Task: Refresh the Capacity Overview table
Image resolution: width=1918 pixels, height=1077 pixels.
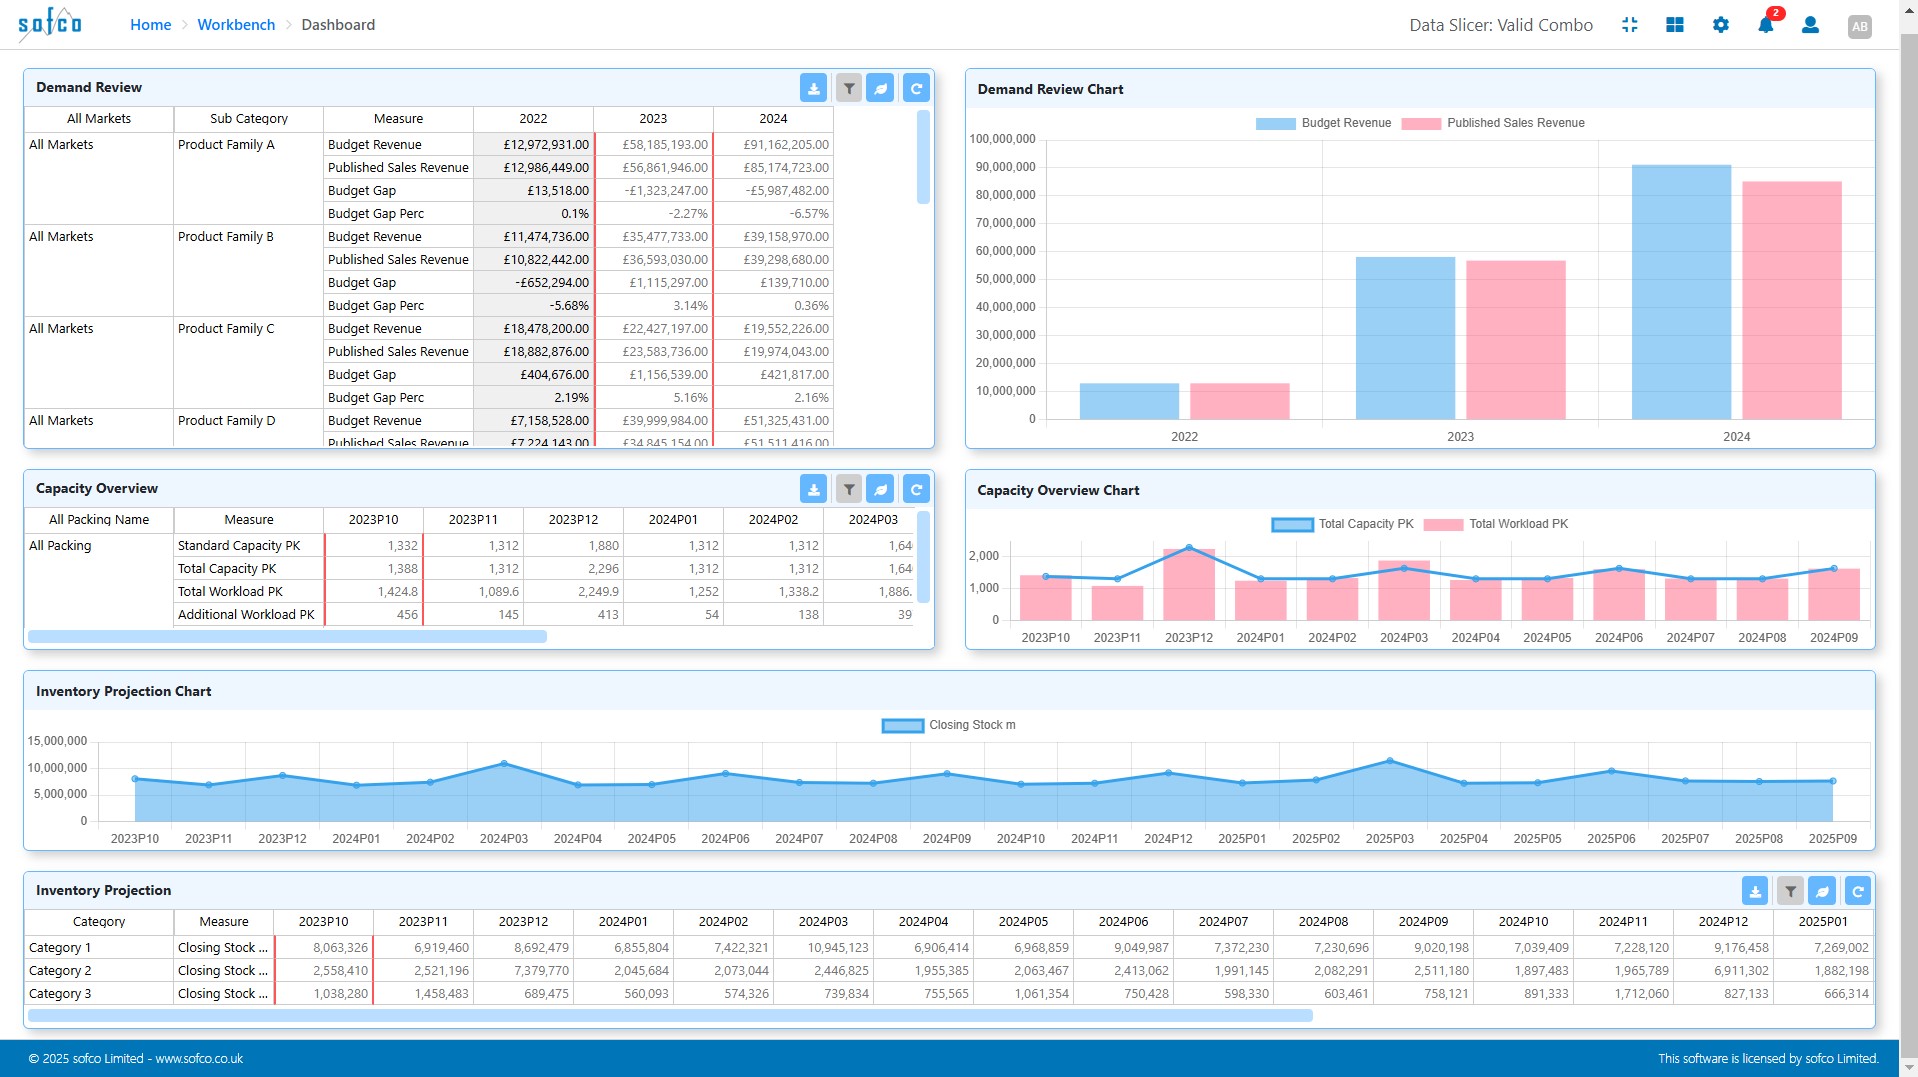Action: point(916,489)
